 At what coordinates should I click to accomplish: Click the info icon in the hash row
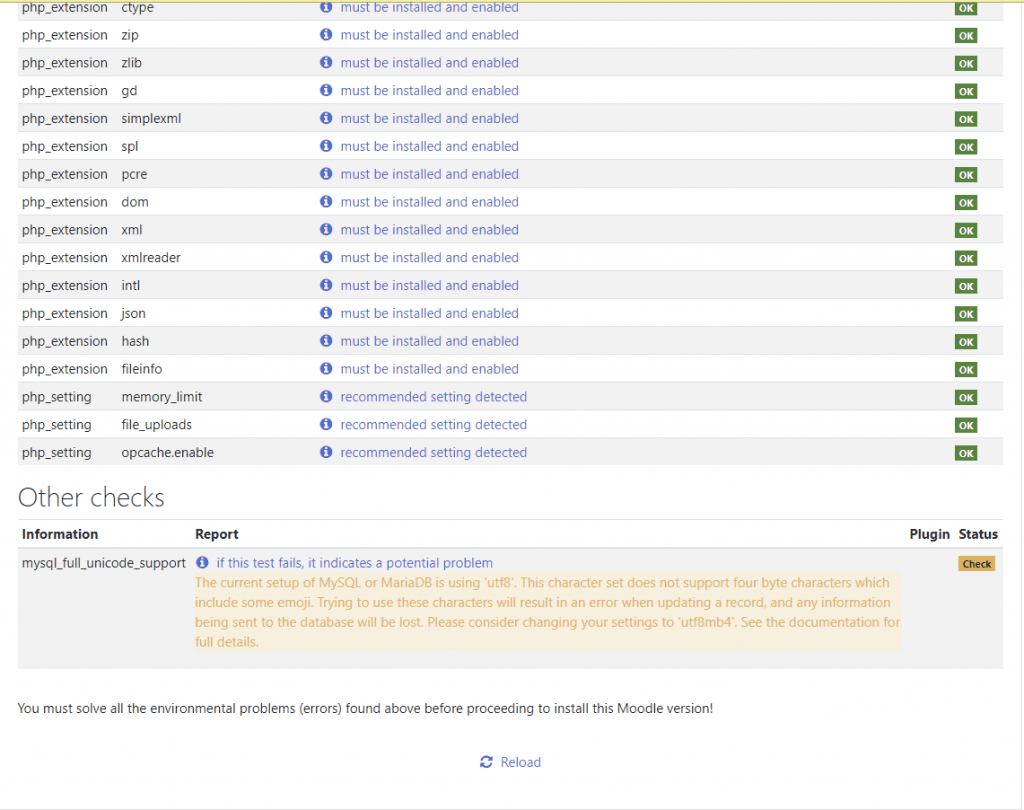[326, 341]
